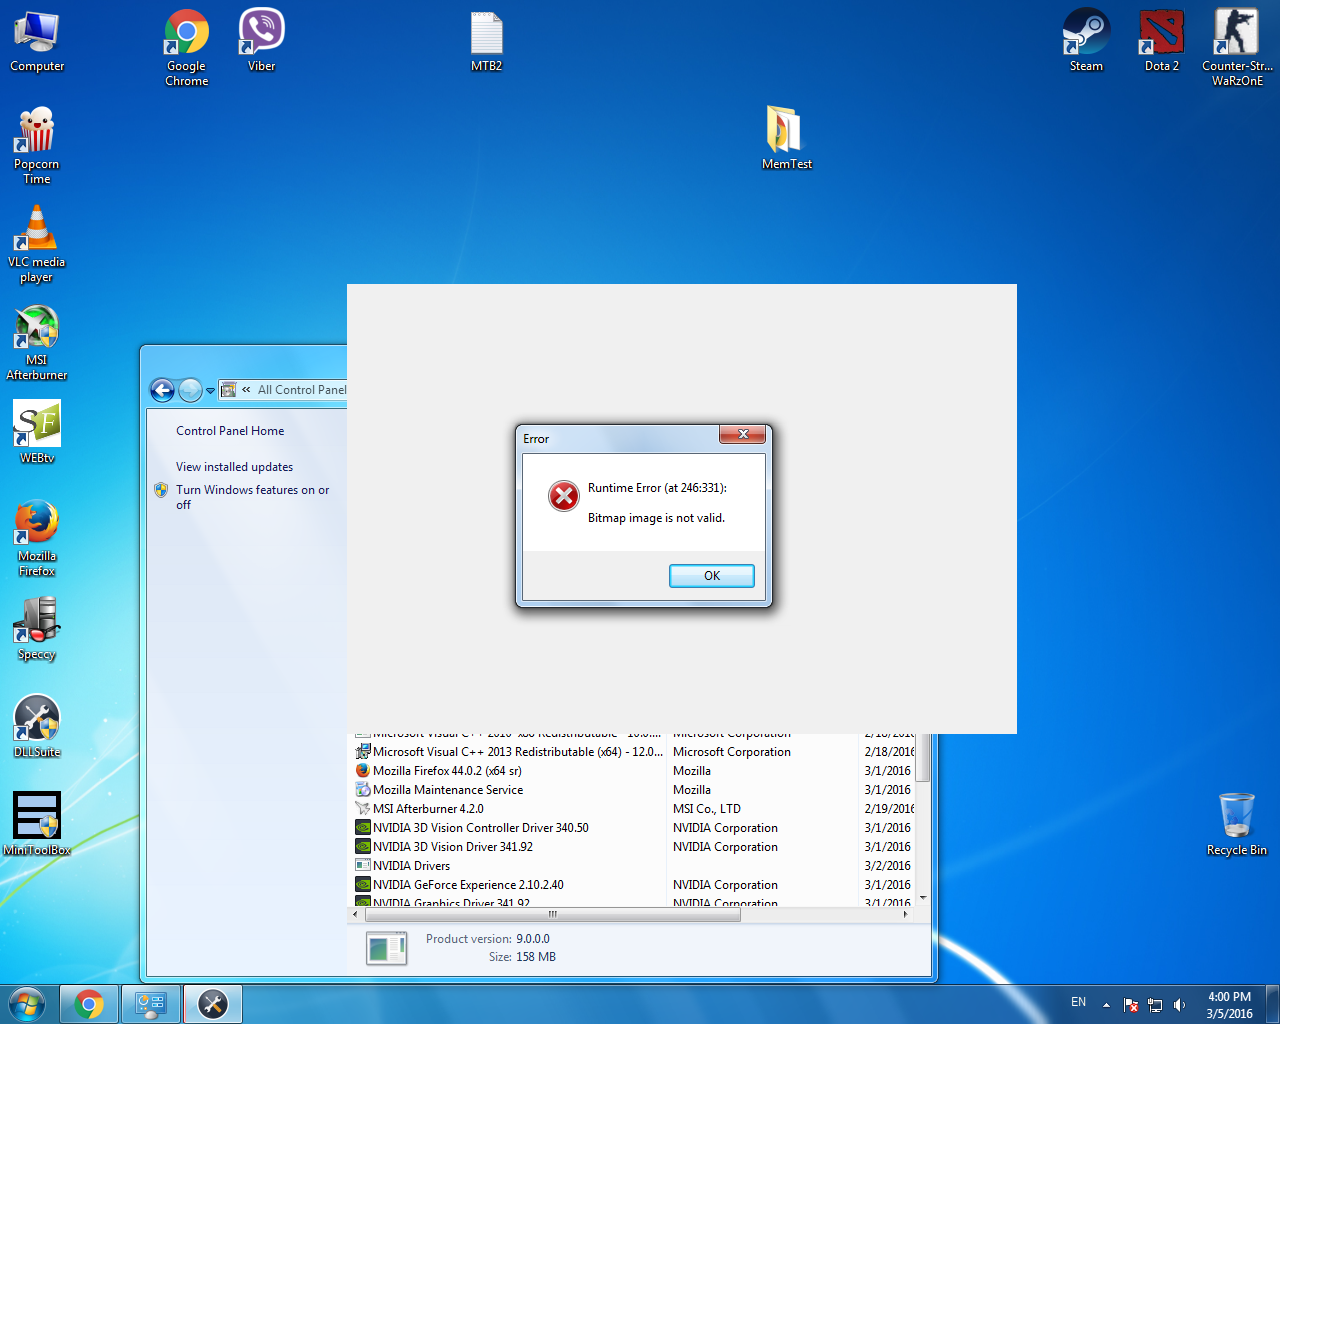Viewport: 1324px width, 1338px height.
Task: Select the MemTest folder icon
Action: [x=787, y=138]
